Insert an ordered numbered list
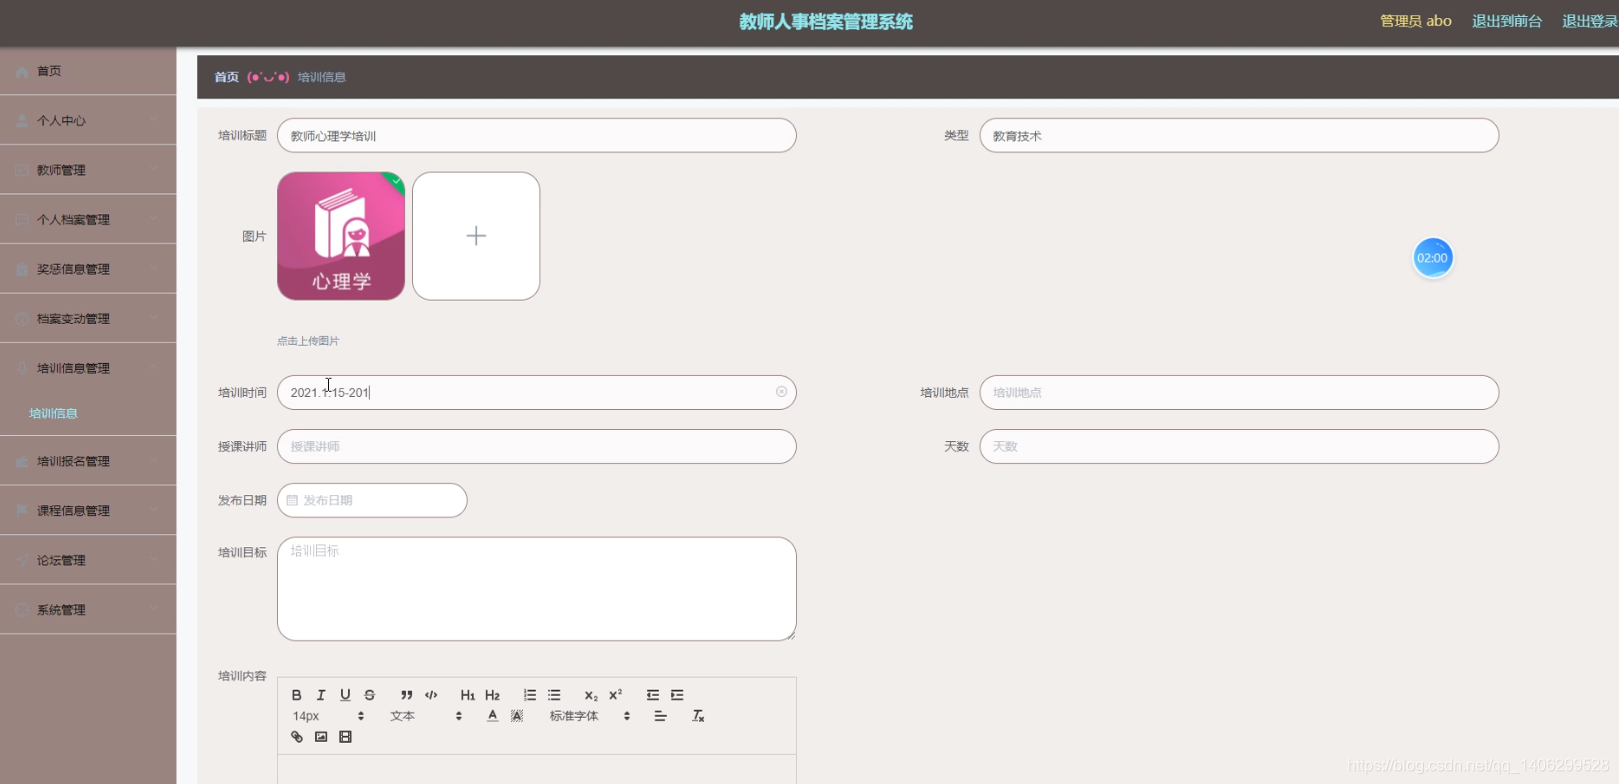1619x784 pixels. (x=529, y=695)
